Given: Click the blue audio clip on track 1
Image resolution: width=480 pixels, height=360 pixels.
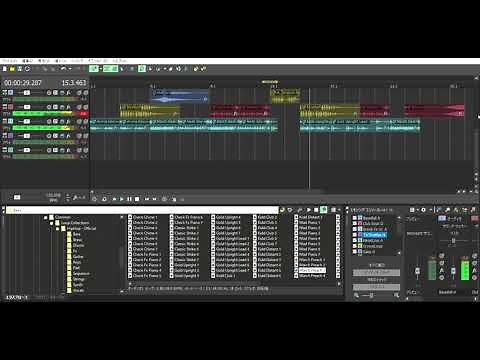Looking at the screenshot, I should click(180, 96).
